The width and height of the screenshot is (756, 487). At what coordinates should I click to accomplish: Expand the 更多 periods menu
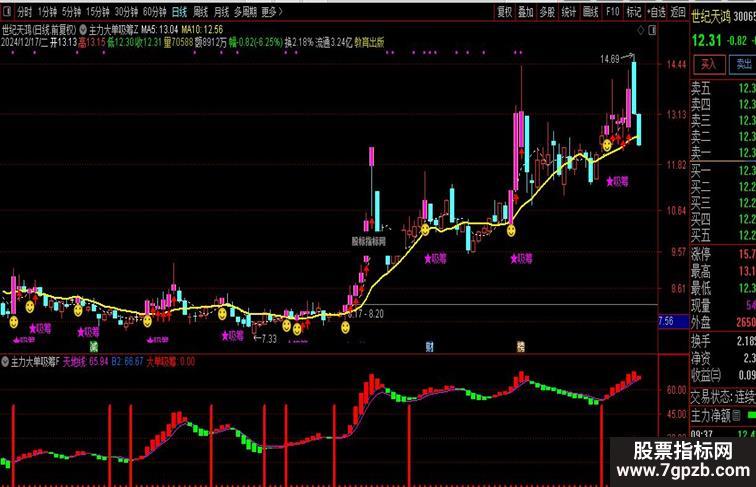[271, 12]
